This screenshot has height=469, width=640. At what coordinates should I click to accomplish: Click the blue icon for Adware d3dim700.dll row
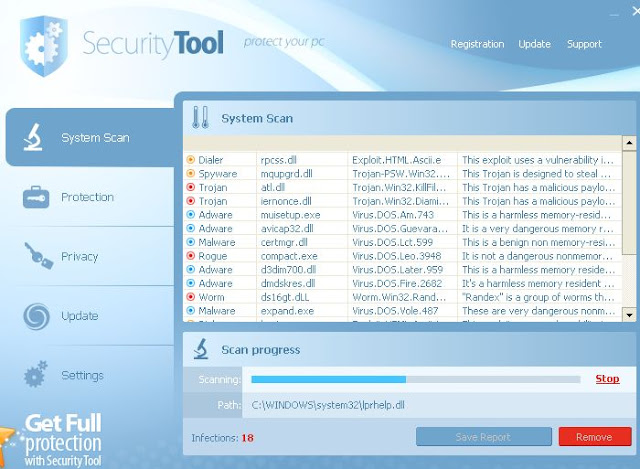pos(191,269)
